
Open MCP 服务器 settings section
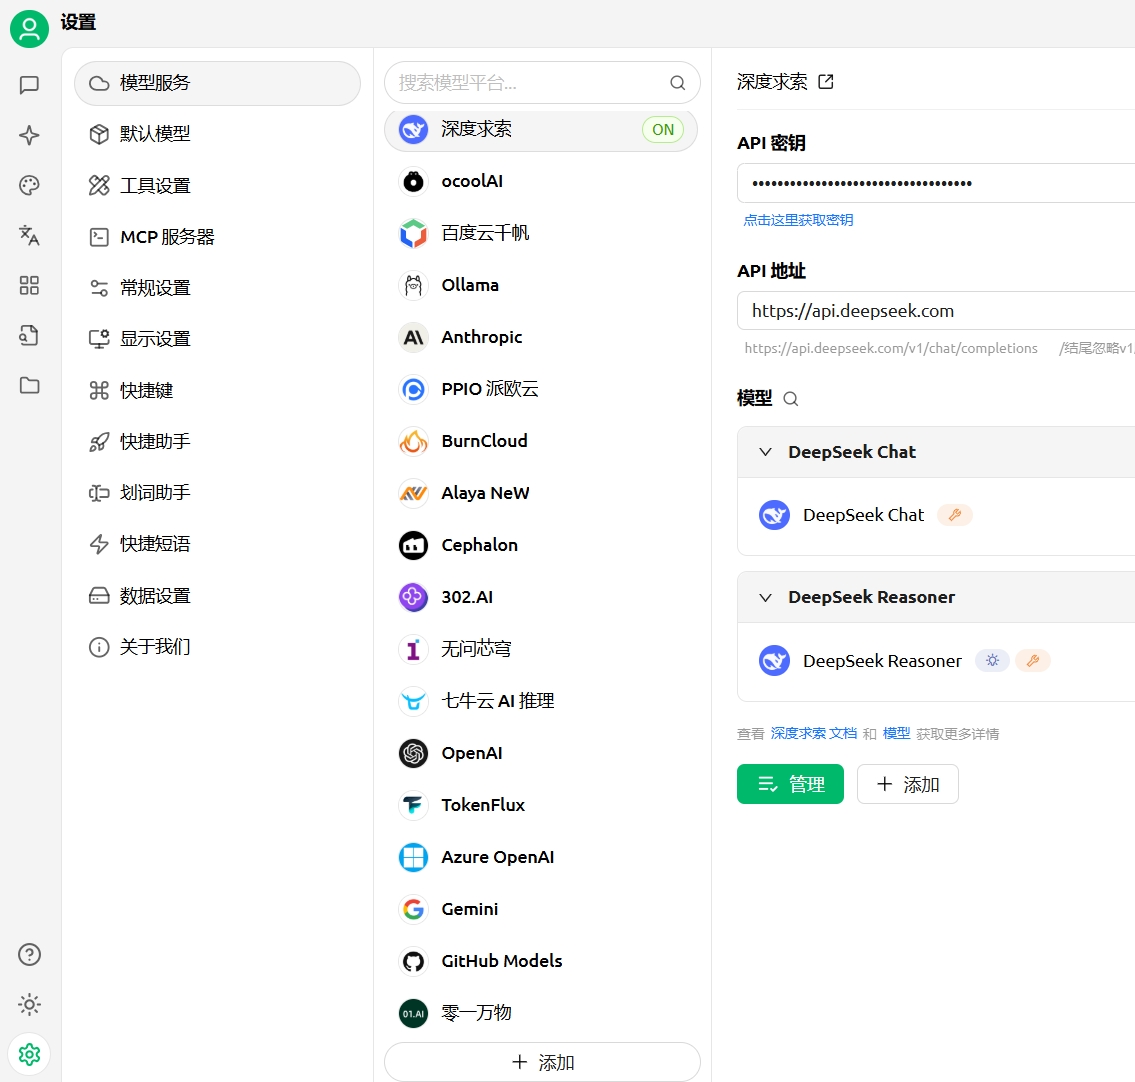coord(217,237)
